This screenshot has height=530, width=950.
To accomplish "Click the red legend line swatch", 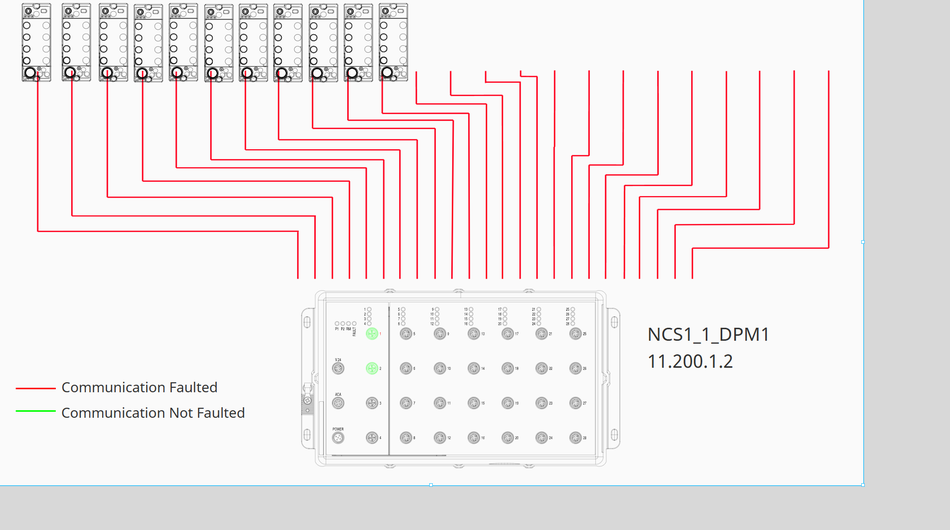I will click(36, 388).
